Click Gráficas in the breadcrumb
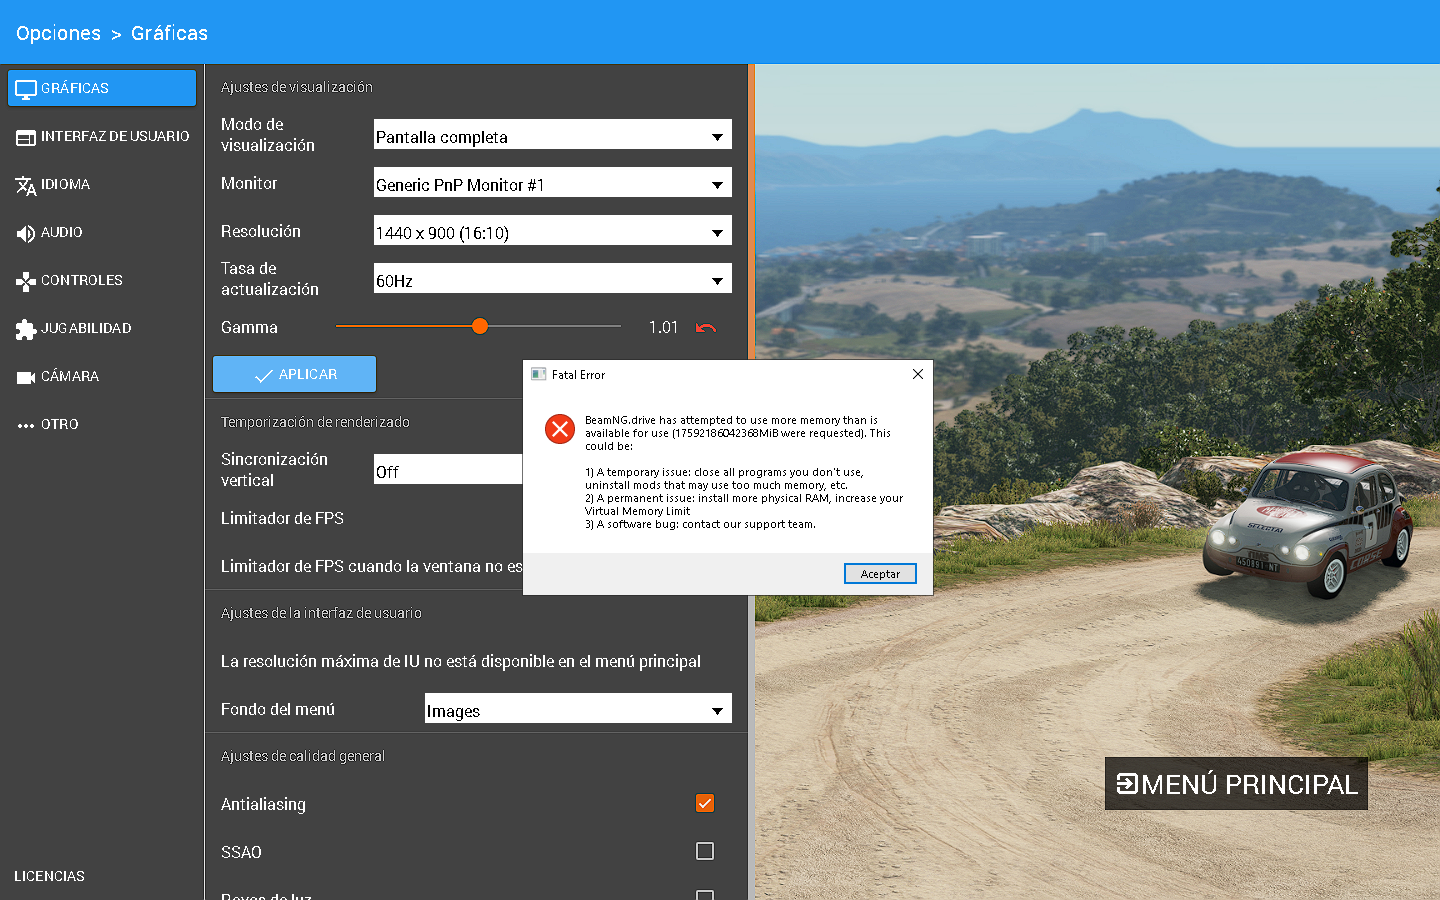Image resolution: width=1440 pixels, height=900 pixels. tap(169, 33)
